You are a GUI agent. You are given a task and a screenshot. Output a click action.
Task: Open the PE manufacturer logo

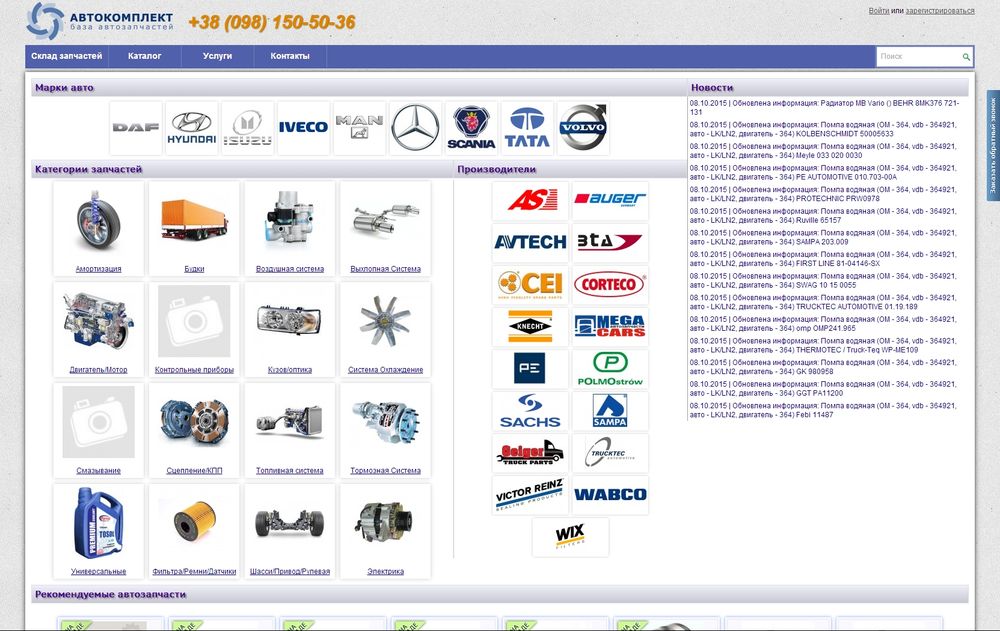pos(530,369)
